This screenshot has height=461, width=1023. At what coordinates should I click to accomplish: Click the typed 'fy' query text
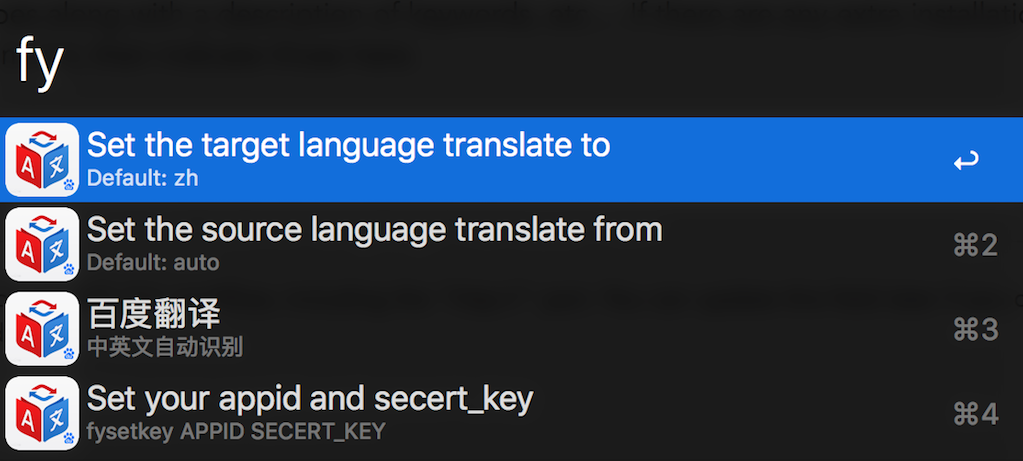[40, 60]
